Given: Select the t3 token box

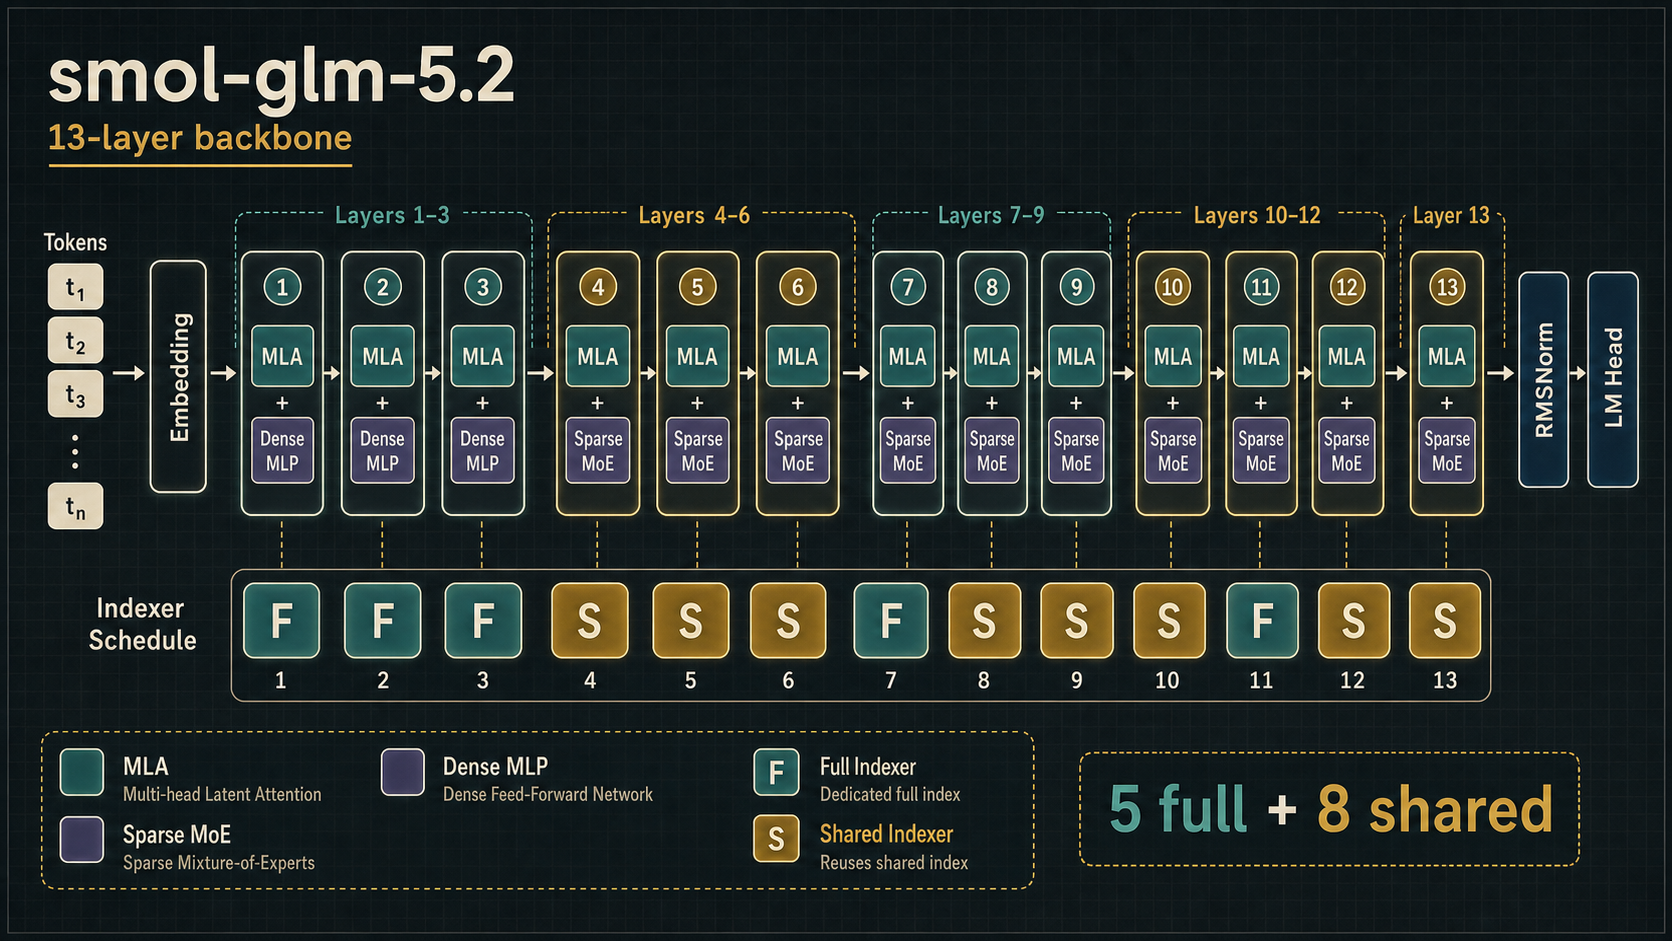Looking at the screenshot, I should pyautogui.click(x=76, y=394).
